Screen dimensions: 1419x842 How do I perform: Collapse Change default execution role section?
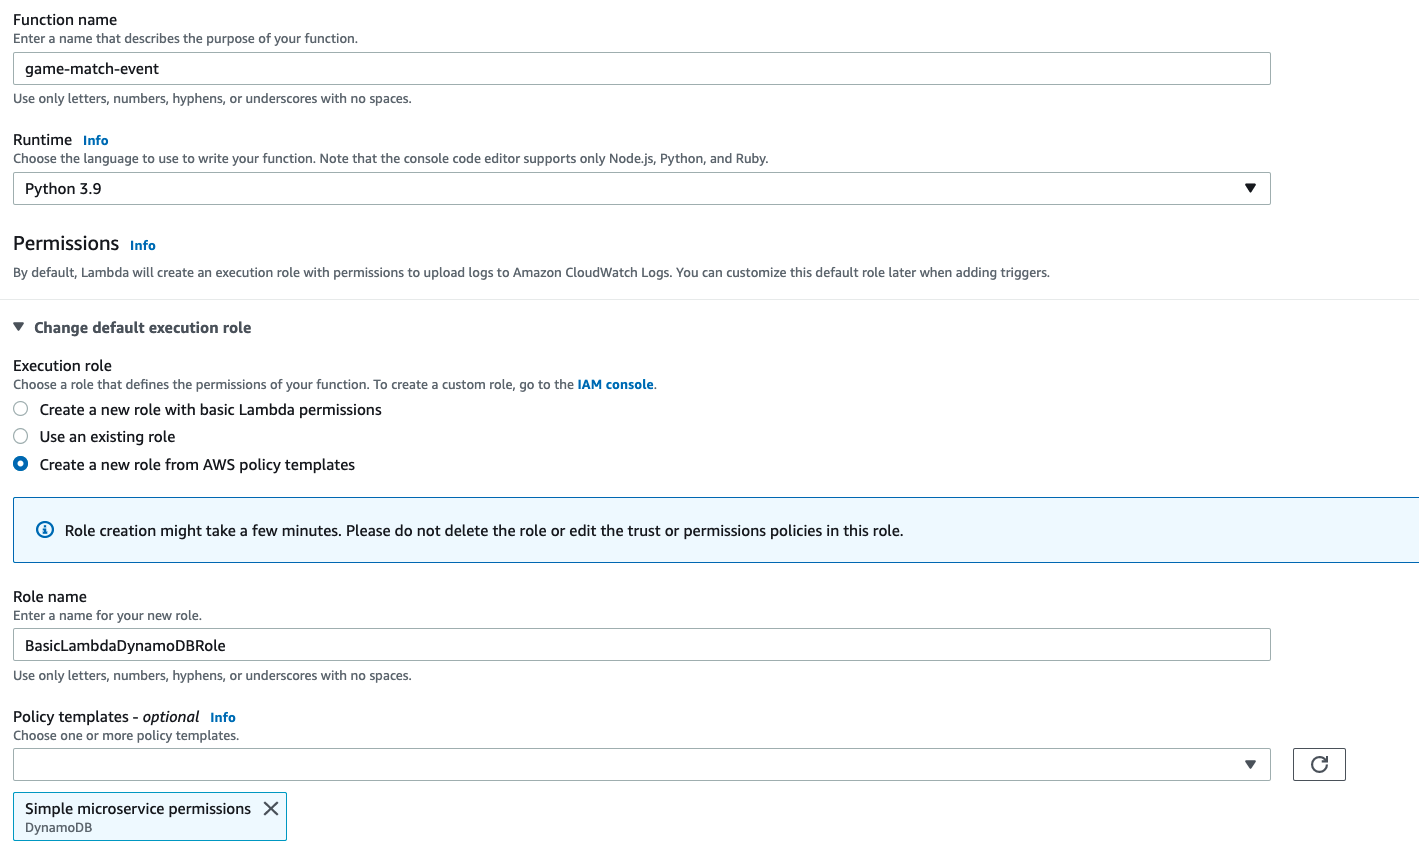(132, 328)
